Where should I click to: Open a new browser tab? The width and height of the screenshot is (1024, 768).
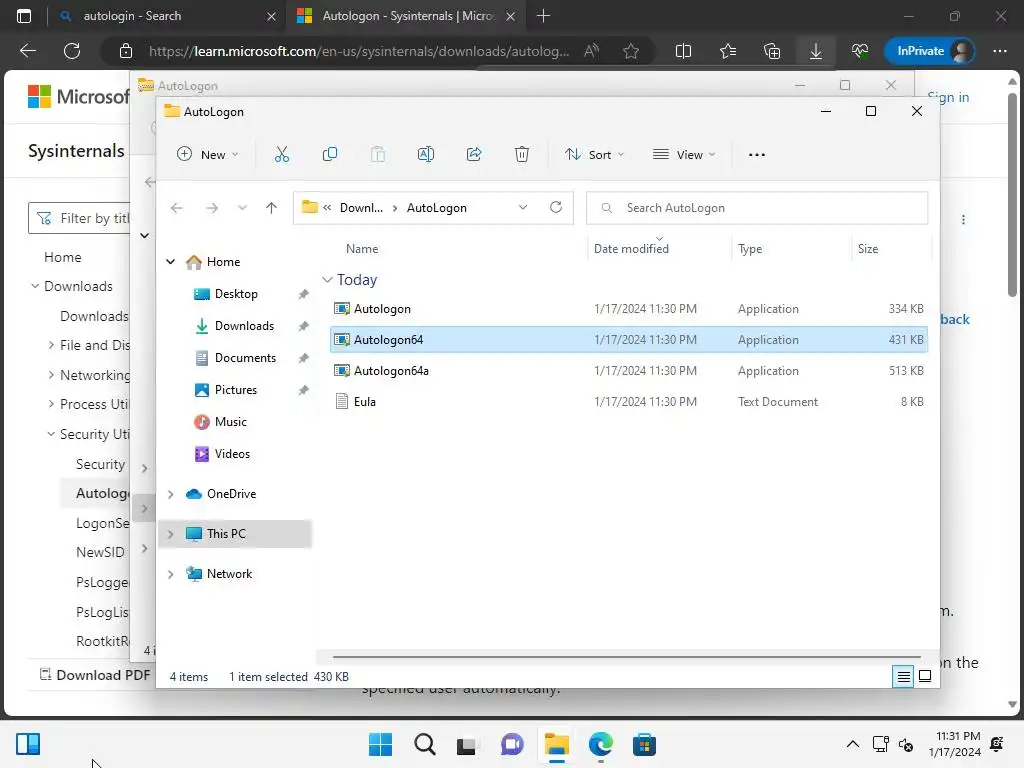pyautogui.click(x=543, y=16)
